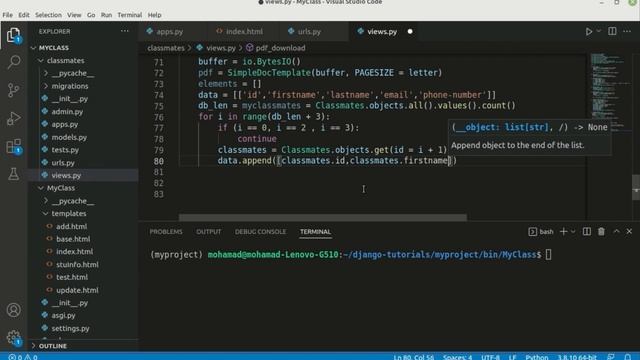Kill terminal with trash icon
The image size is (640, 360).
point(601,231)
